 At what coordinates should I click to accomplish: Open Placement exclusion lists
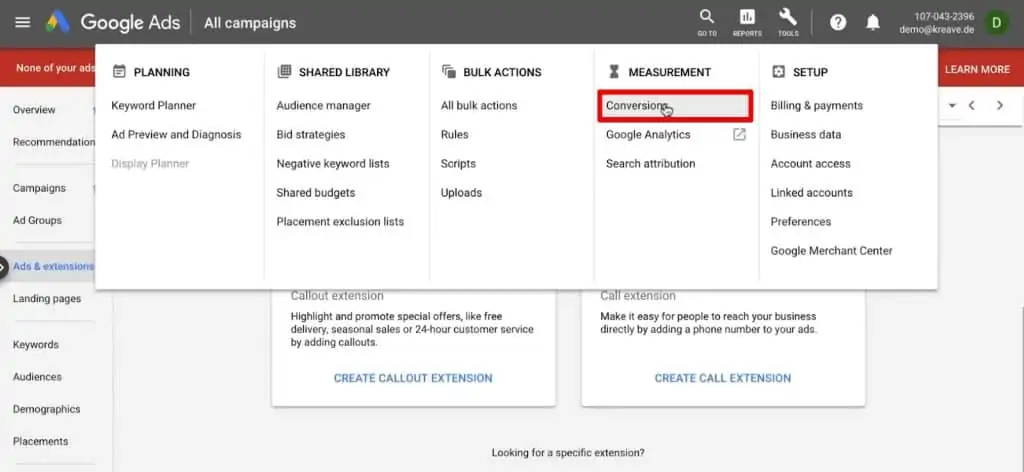pyautogui.click(x=340, y=222)
